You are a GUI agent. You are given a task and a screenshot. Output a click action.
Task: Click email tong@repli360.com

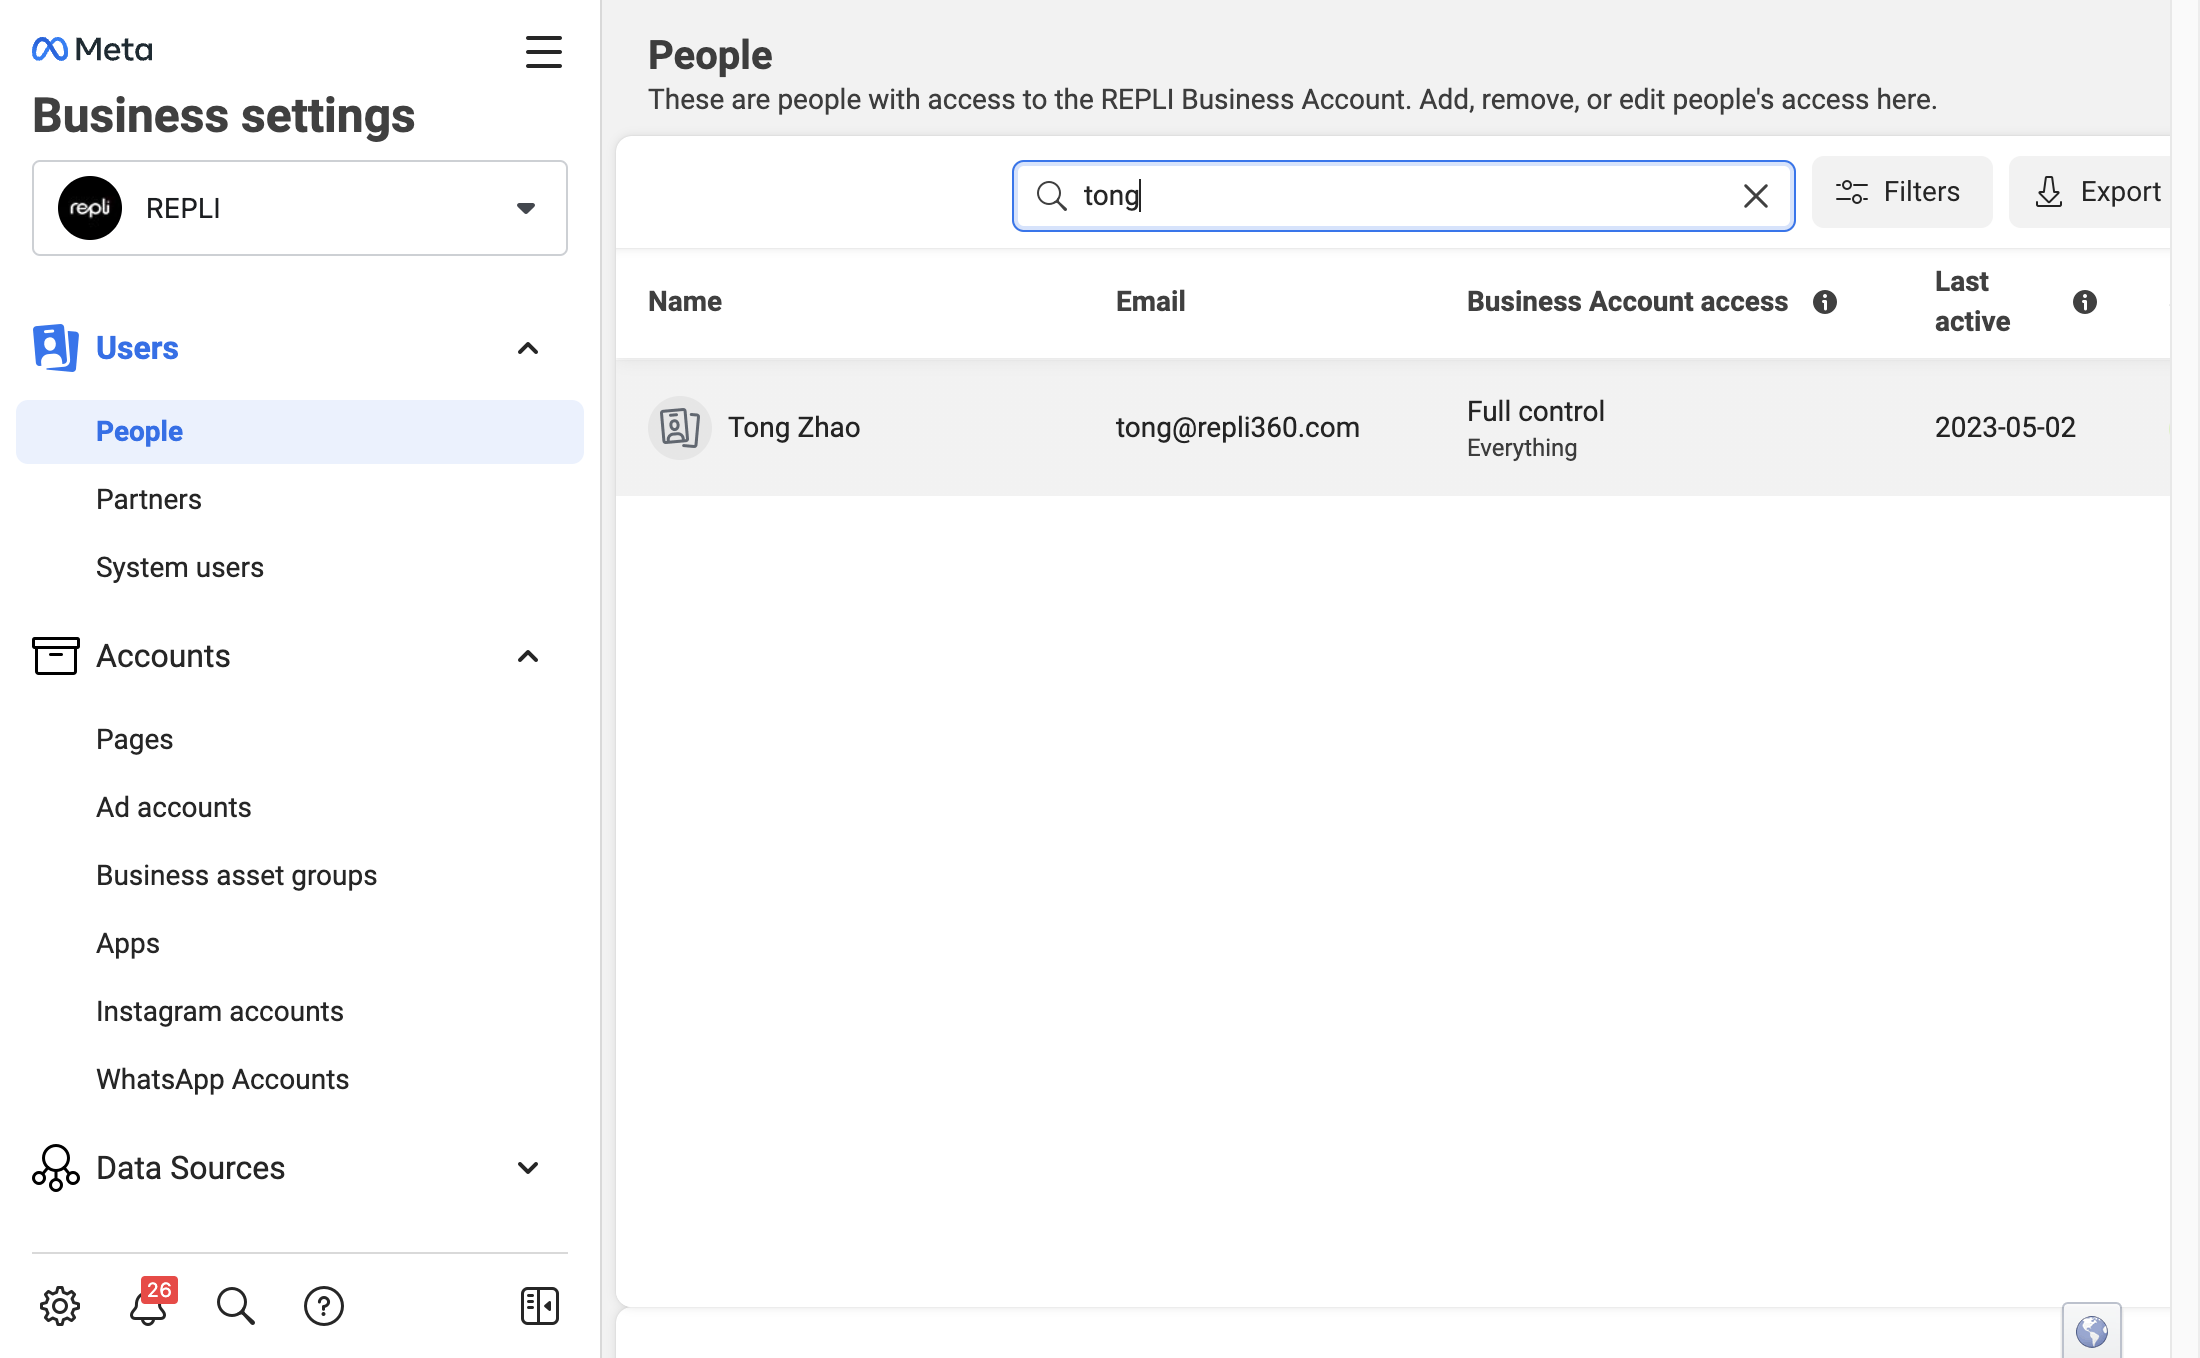(x=1238, y=428)
